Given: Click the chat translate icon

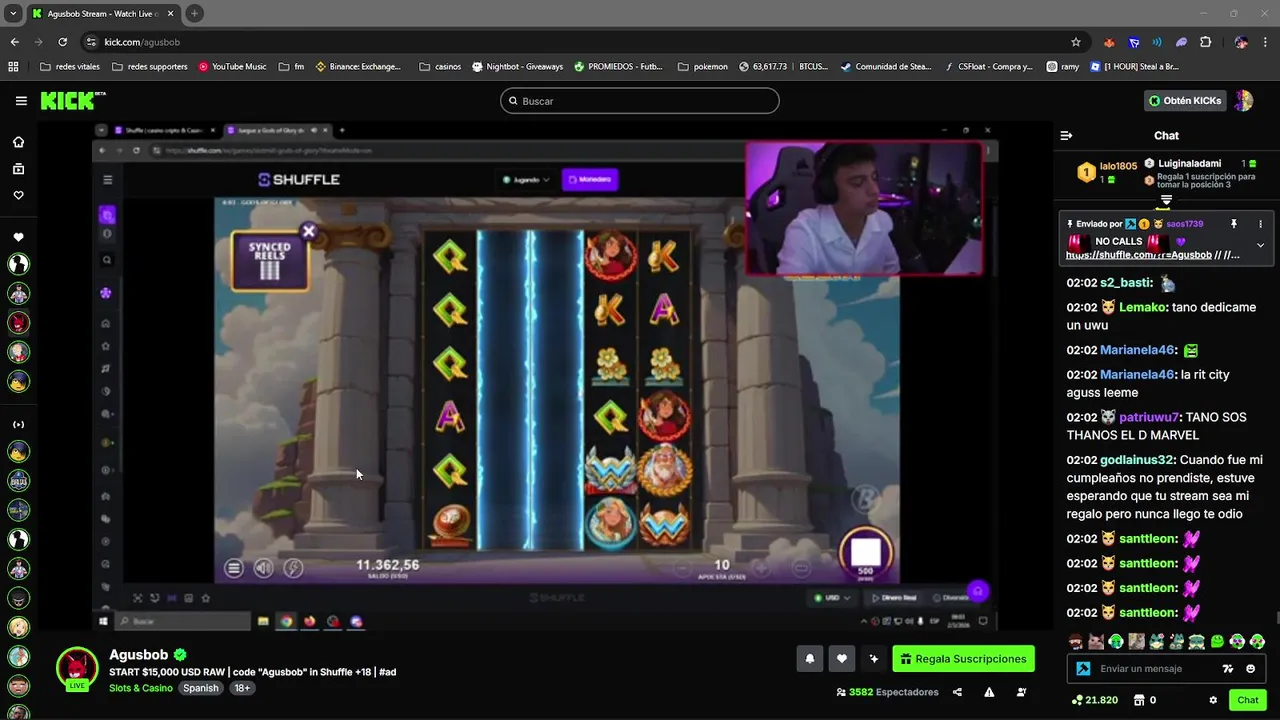Looking at the screenshot, I should (x=1228, y=669).
